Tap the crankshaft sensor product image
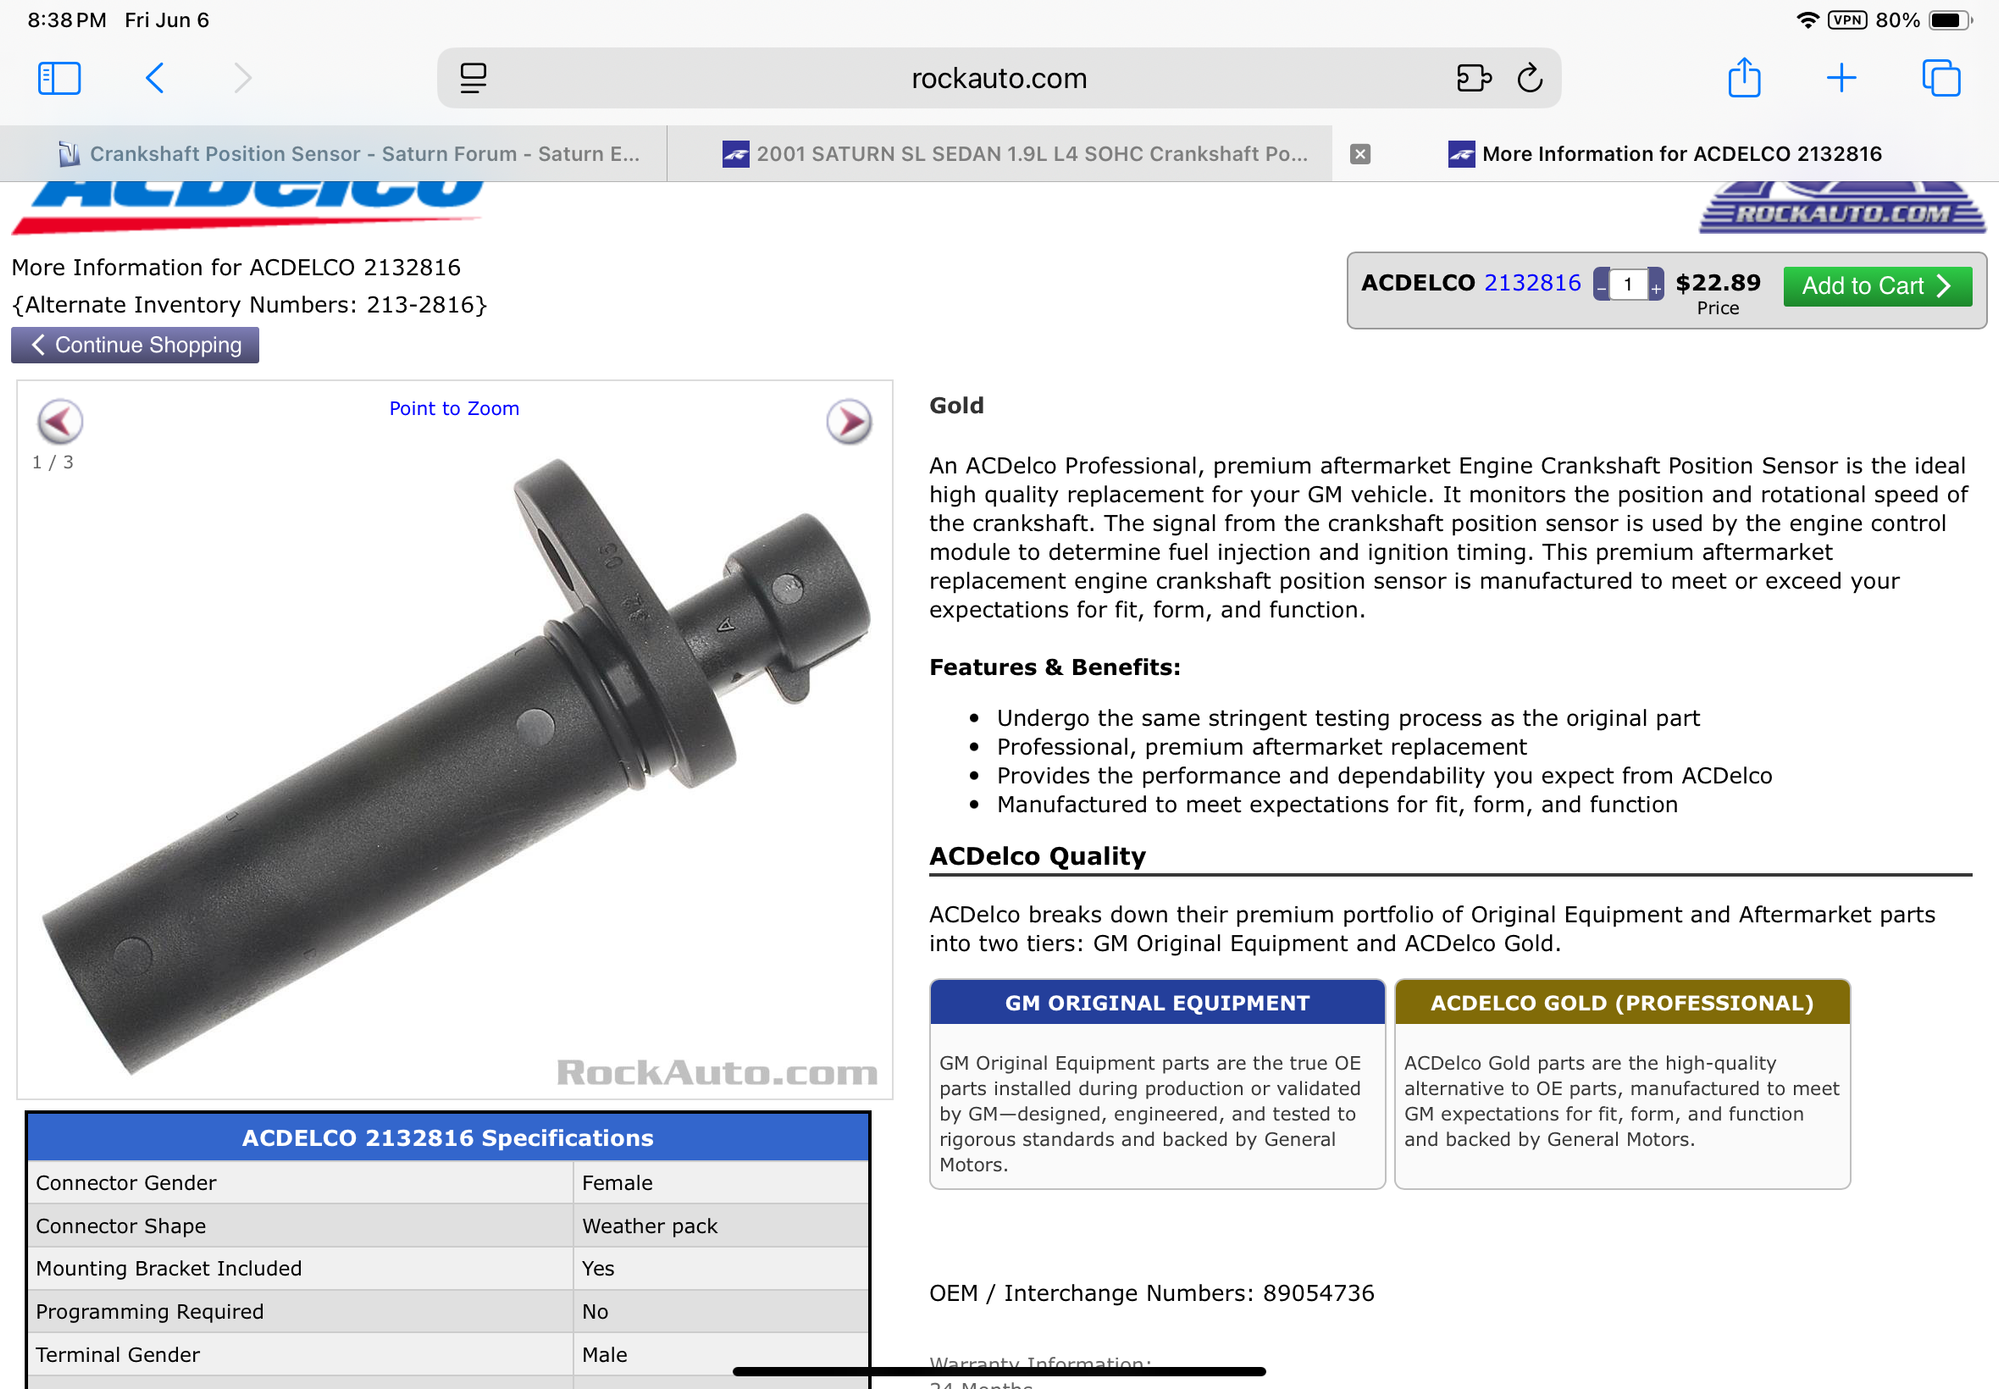This screenshot has width=1999, height=1389. 455,765
